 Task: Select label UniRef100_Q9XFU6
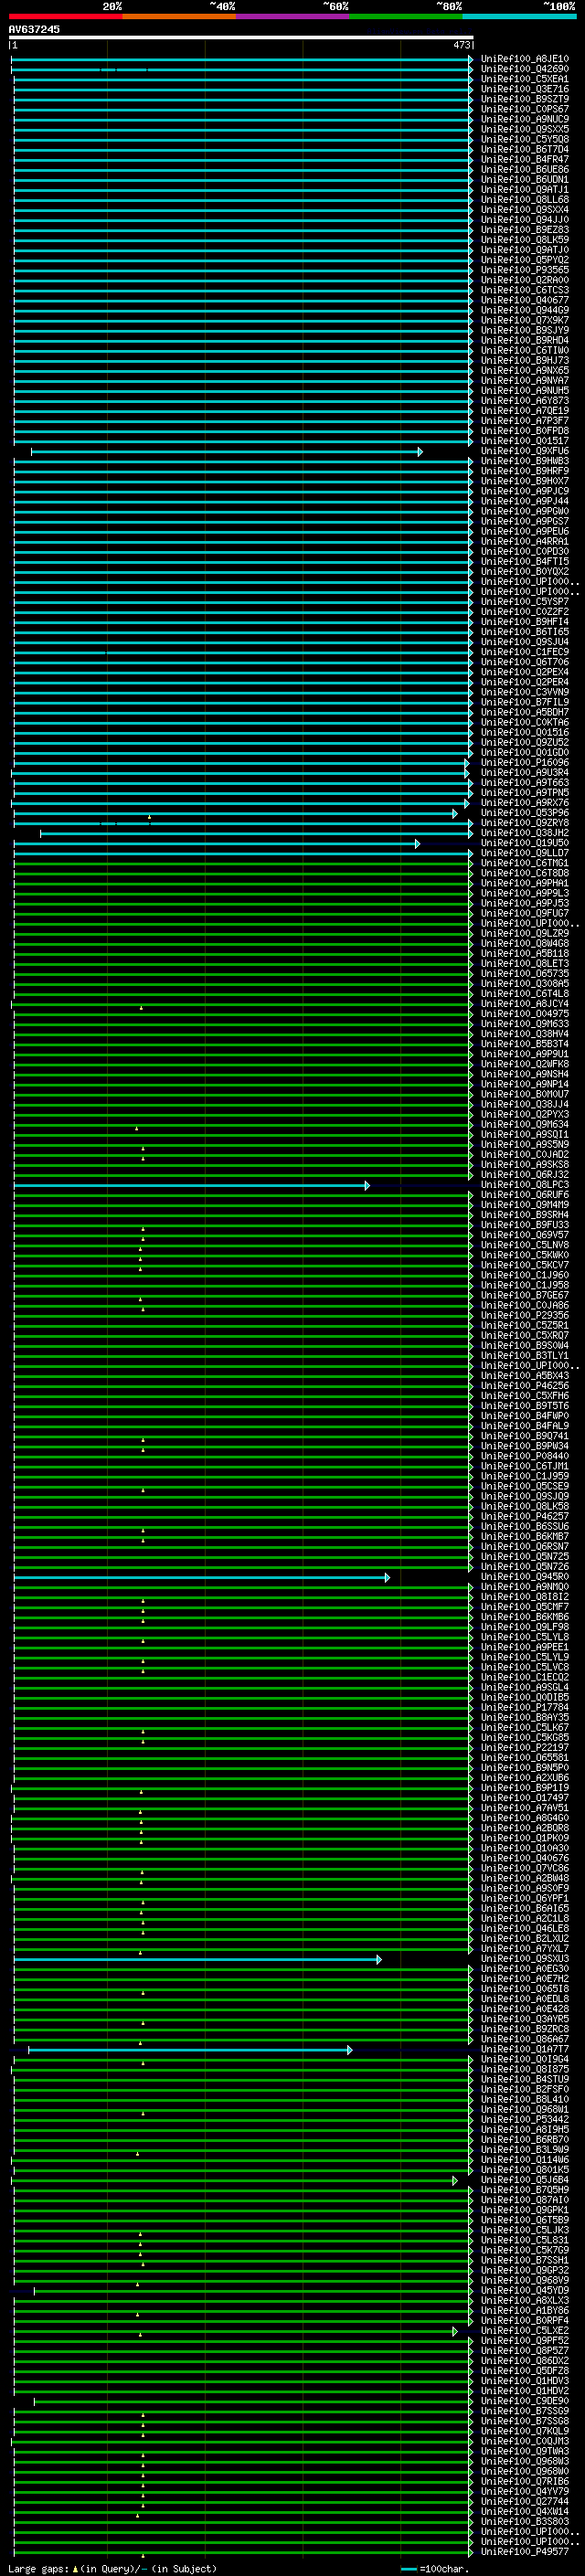524,451
